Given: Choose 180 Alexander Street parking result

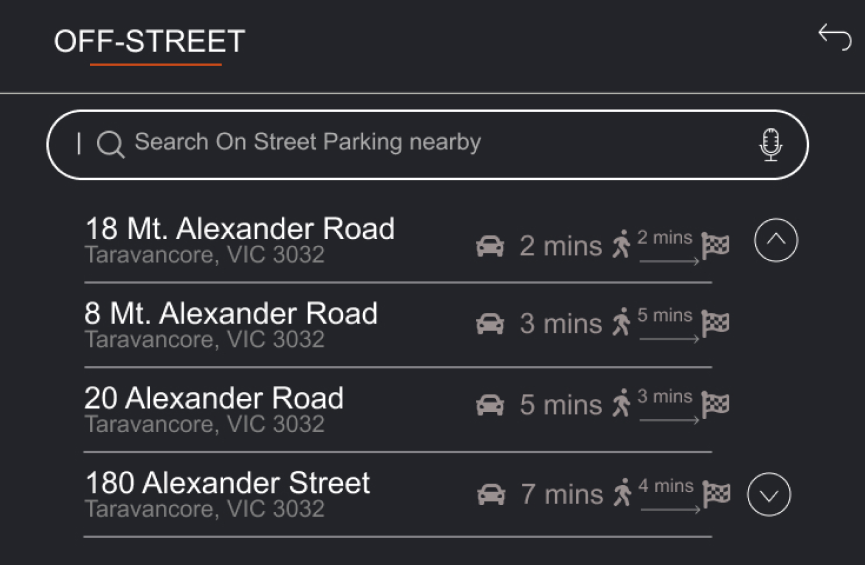Looking at the screenshot, I should tap(228, 494).
